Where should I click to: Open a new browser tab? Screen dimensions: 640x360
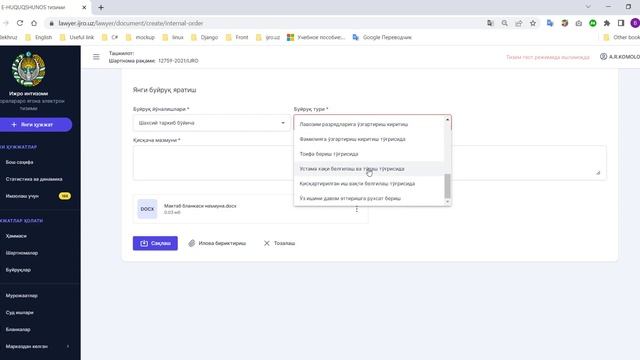pyautogui.click(x=101, y=7)
